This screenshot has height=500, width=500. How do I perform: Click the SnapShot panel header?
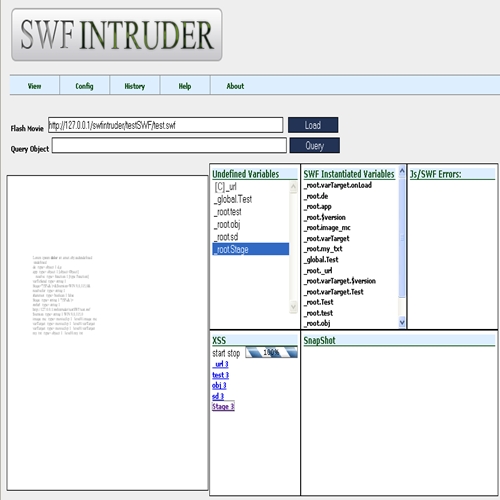coord(399,340)
